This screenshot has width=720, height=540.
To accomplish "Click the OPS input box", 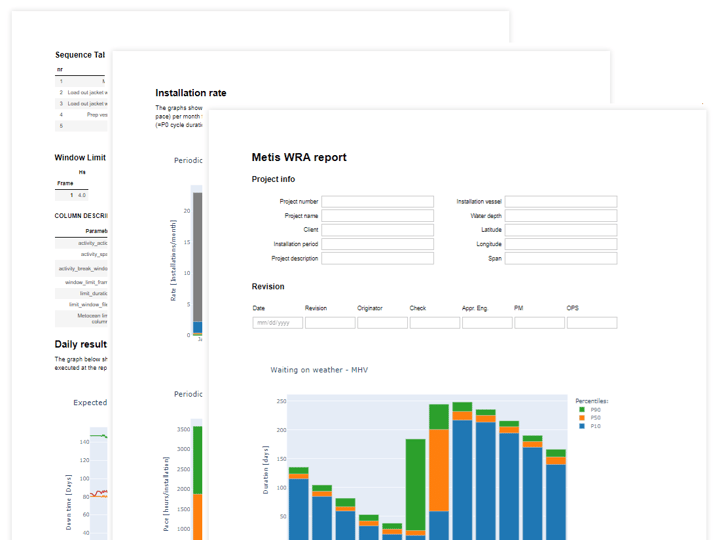I will [592, 323].
